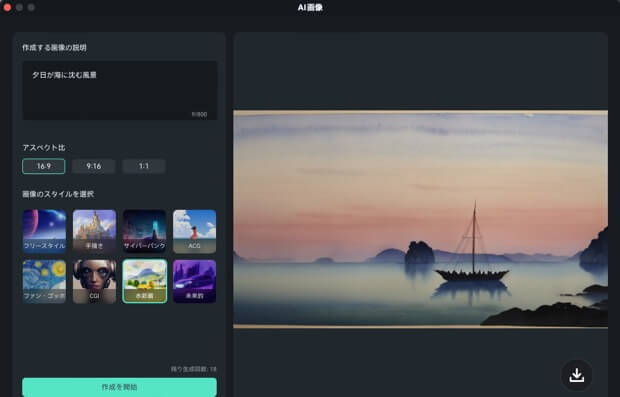The width and height of the screenshot is (620, 397).
Task: Choose the purple 未来的 futuristic style
Action: pyautogui.click(x=195, y=282)
